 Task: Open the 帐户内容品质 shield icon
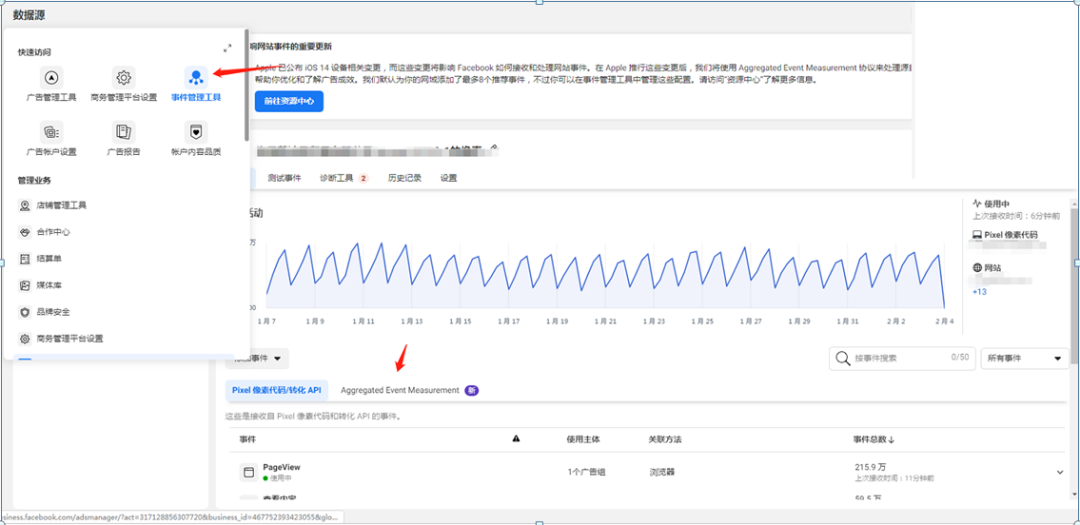point(196,132)
